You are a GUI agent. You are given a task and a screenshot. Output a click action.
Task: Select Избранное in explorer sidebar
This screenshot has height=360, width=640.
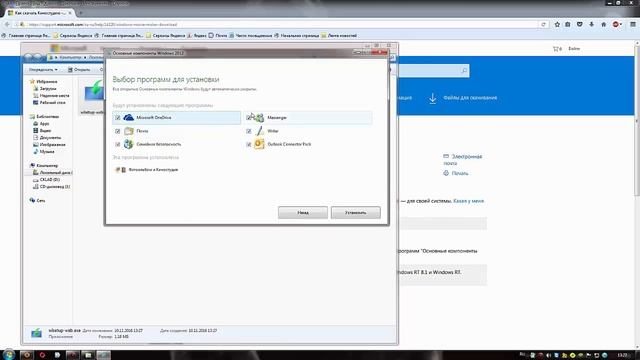[x=44, y=82]
